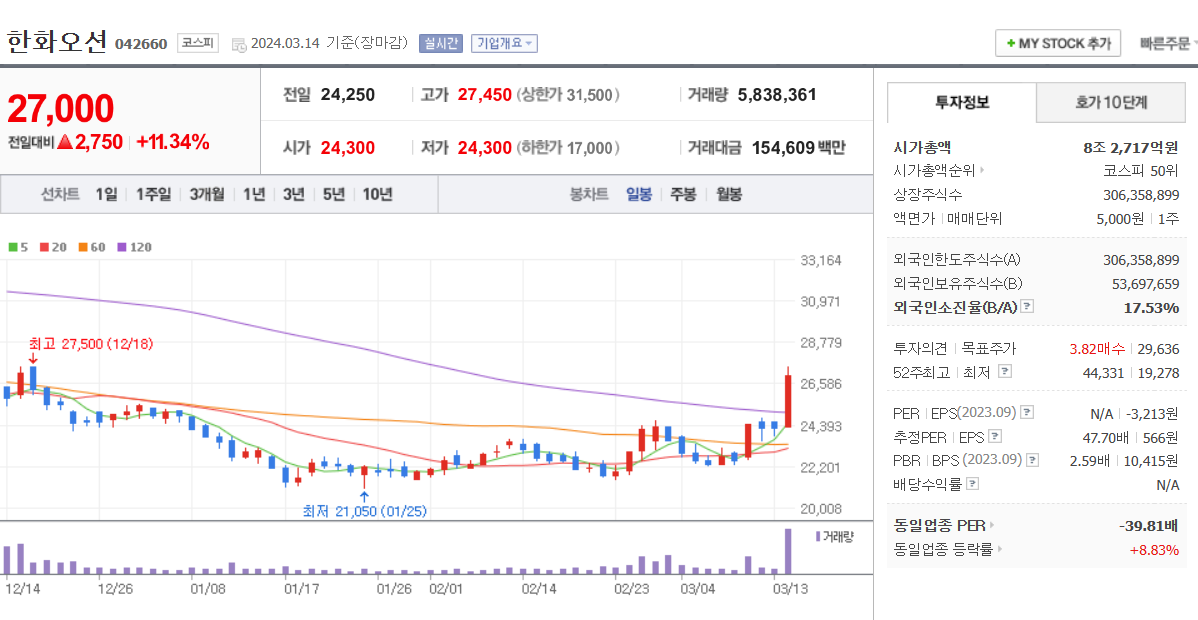The width and height of the screenshot is (1198, 620).
Task: Click the MY STOCK 추가 button
Action: [x=1057, y=44]
